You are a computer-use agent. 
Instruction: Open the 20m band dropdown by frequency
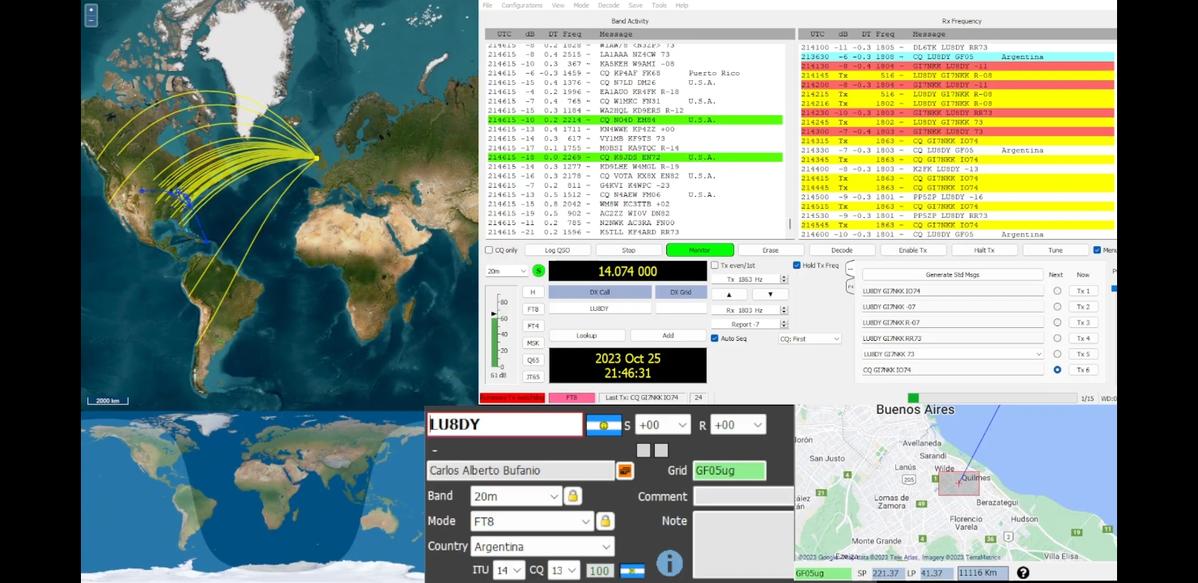pos(507,271)
